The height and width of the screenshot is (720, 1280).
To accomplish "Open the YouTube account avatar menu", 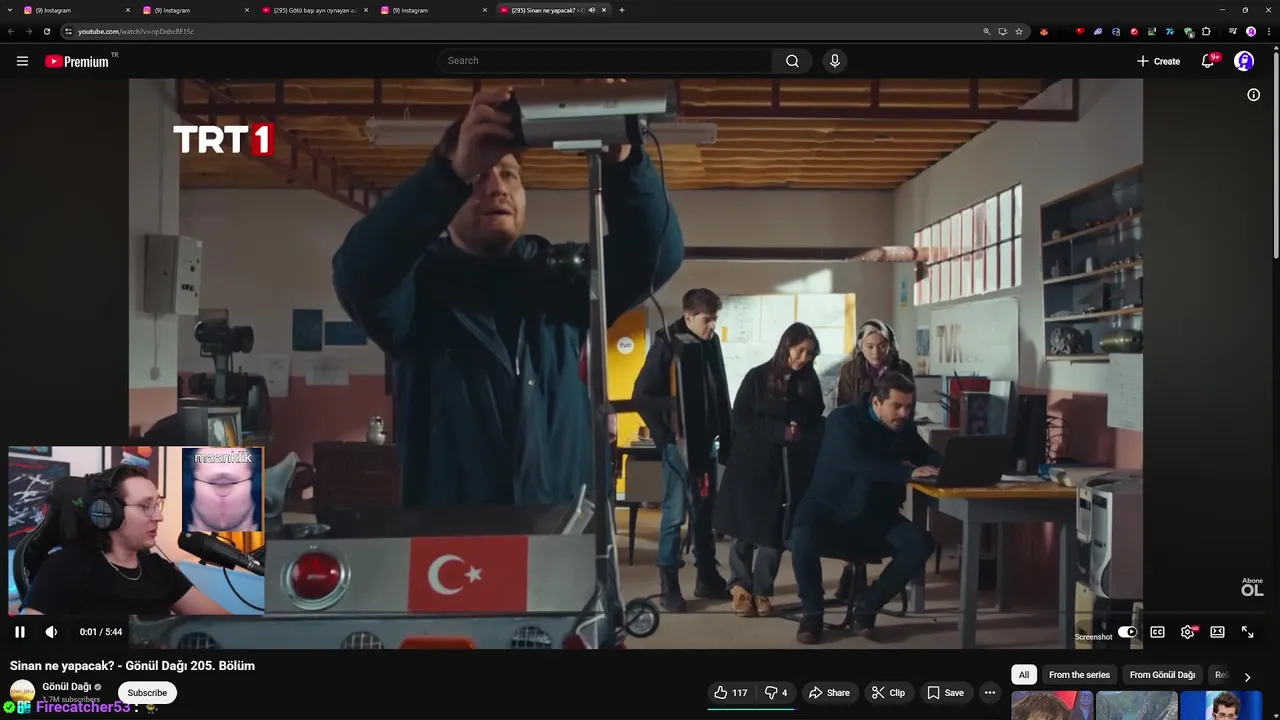I will click(1244, 61).
